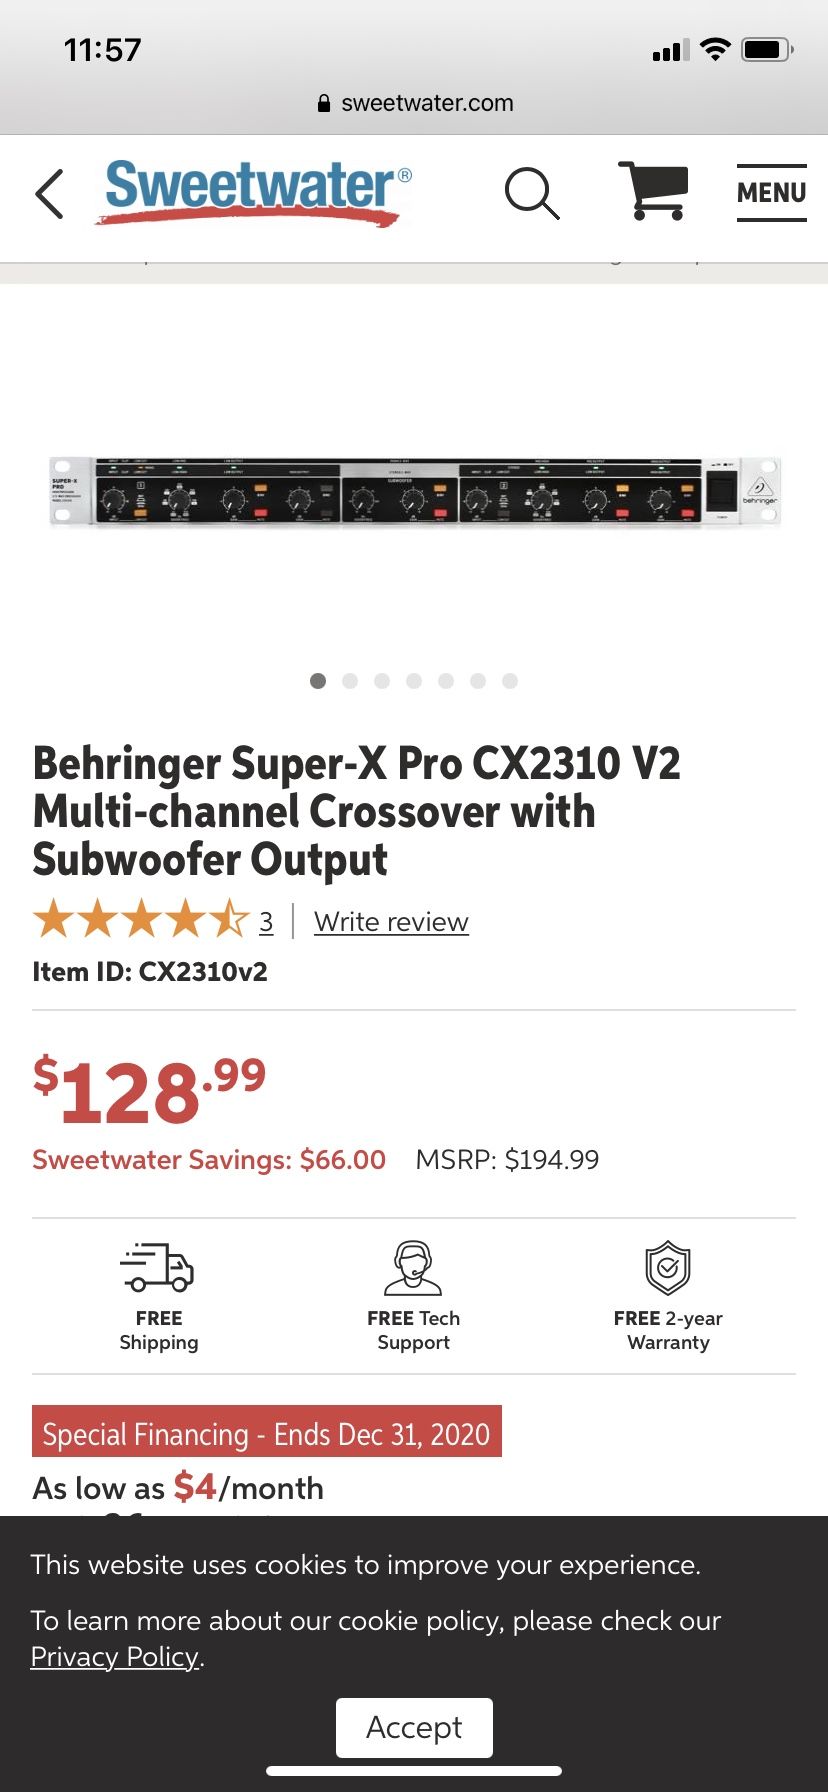
Task: Tap the sweetwater.com address bar
Action: click(x=414, y=103)
